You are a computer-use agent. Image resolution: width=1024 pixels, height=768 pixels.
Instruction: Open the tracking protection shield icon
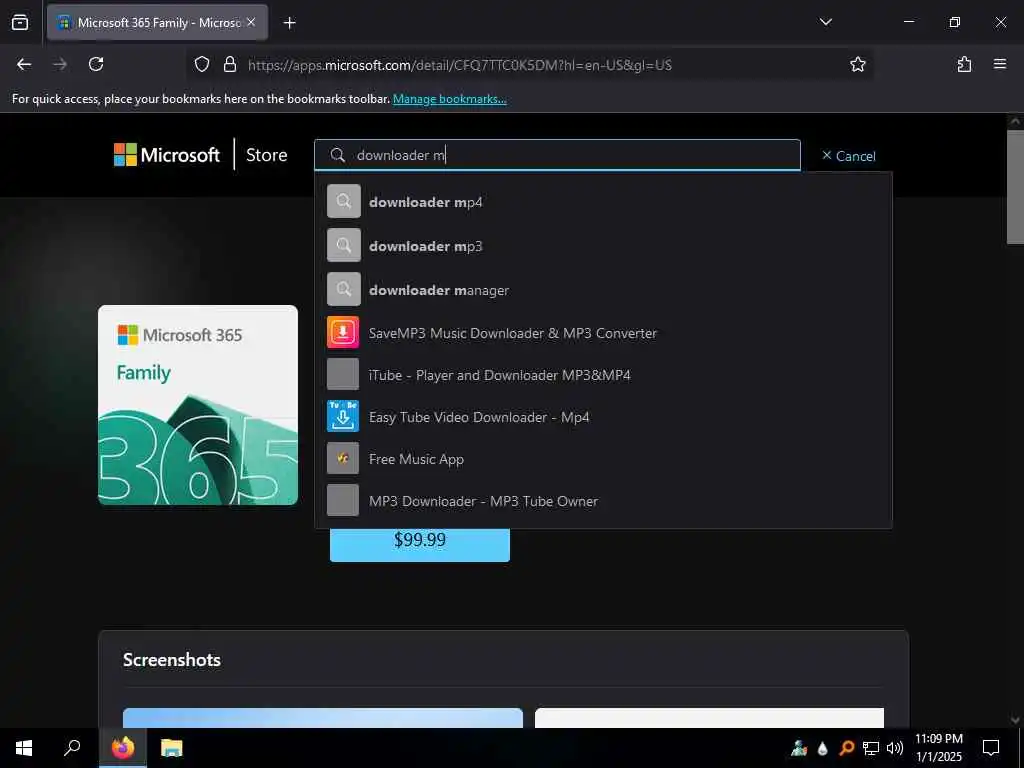pos(202,64)
